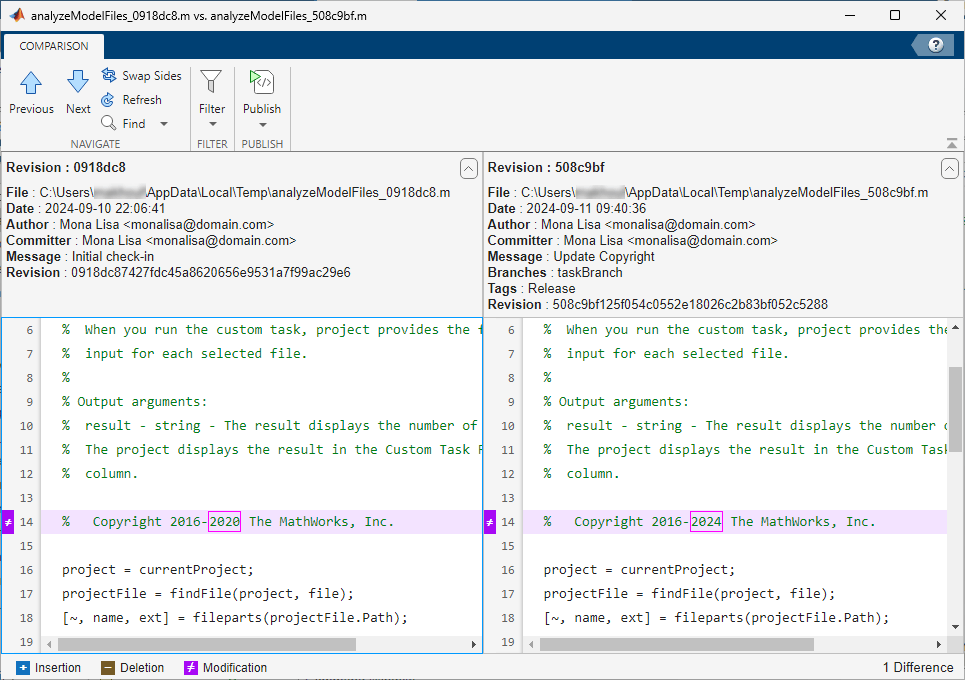965x680 pixels.
Task: Collapse the toolstrip using the corner arrow
Action: pos(951,143)
